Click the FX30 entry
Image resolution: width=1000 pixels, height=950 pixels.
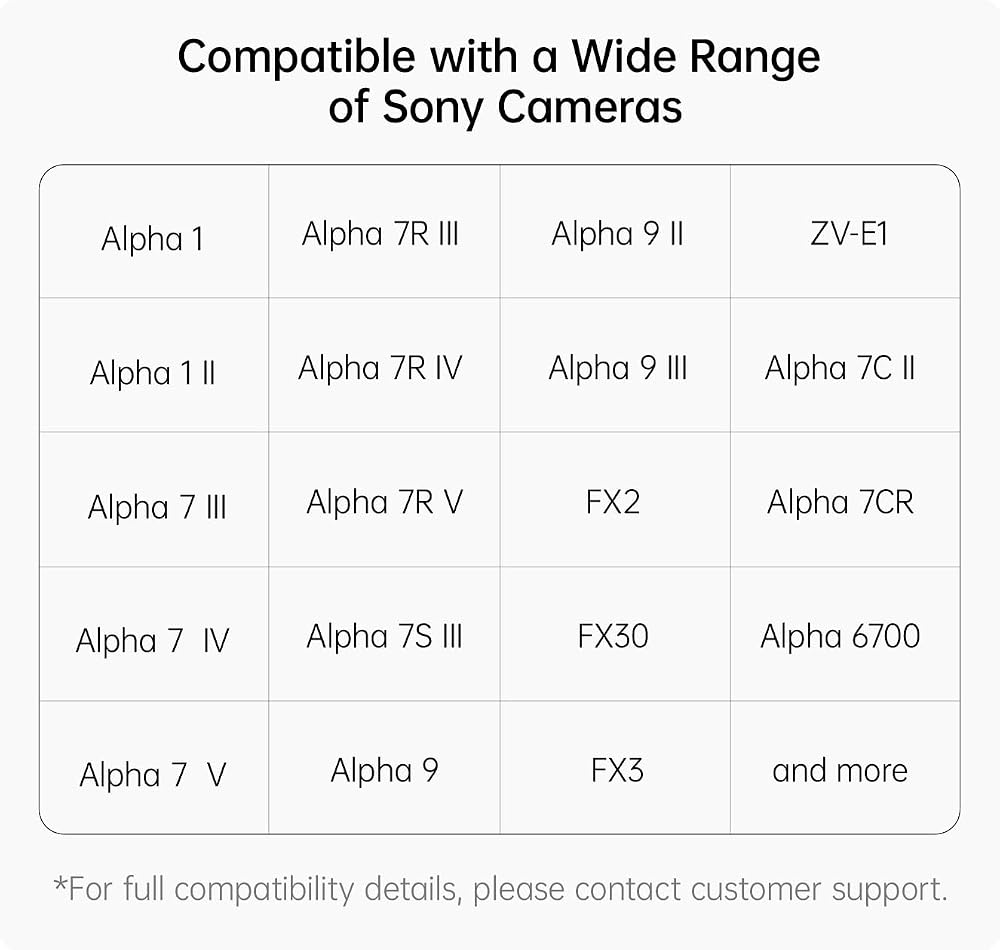(615, 634)
